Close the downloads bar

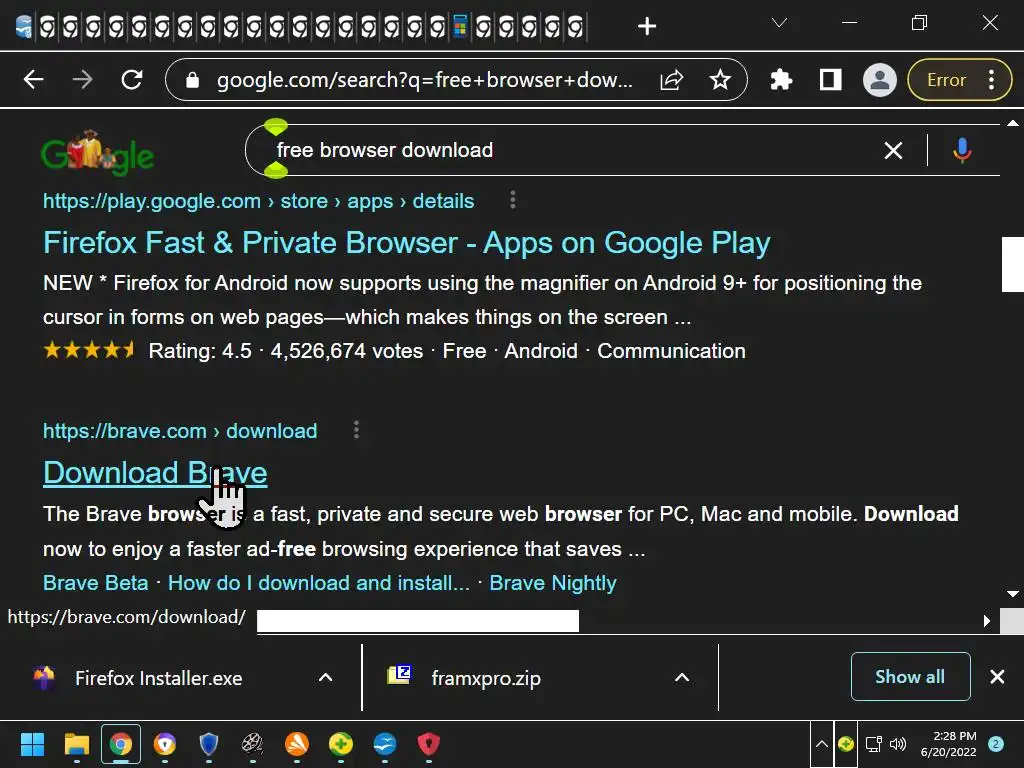(997, 677)
